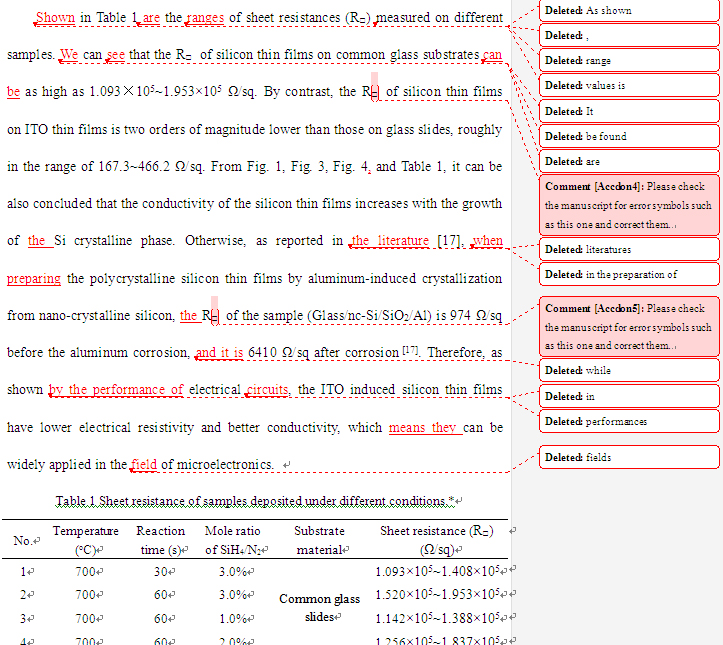
Task: Open the Comment [Accdon5] balloon
Action: pos(629,326)
